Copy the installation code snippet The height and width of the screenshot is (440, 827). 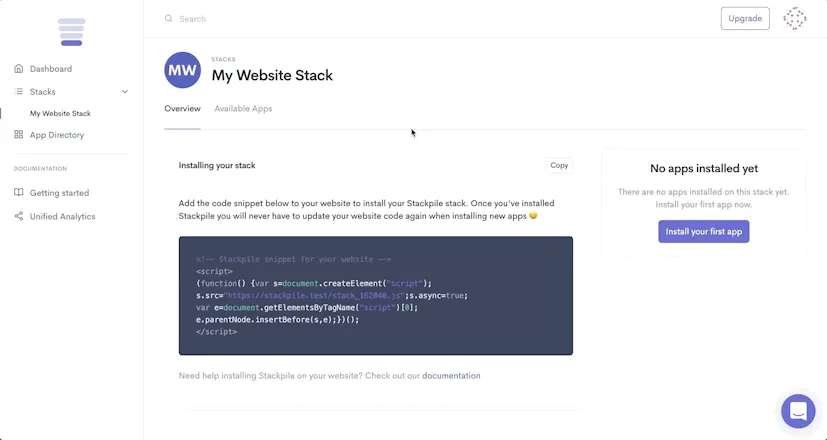(559, 165)
